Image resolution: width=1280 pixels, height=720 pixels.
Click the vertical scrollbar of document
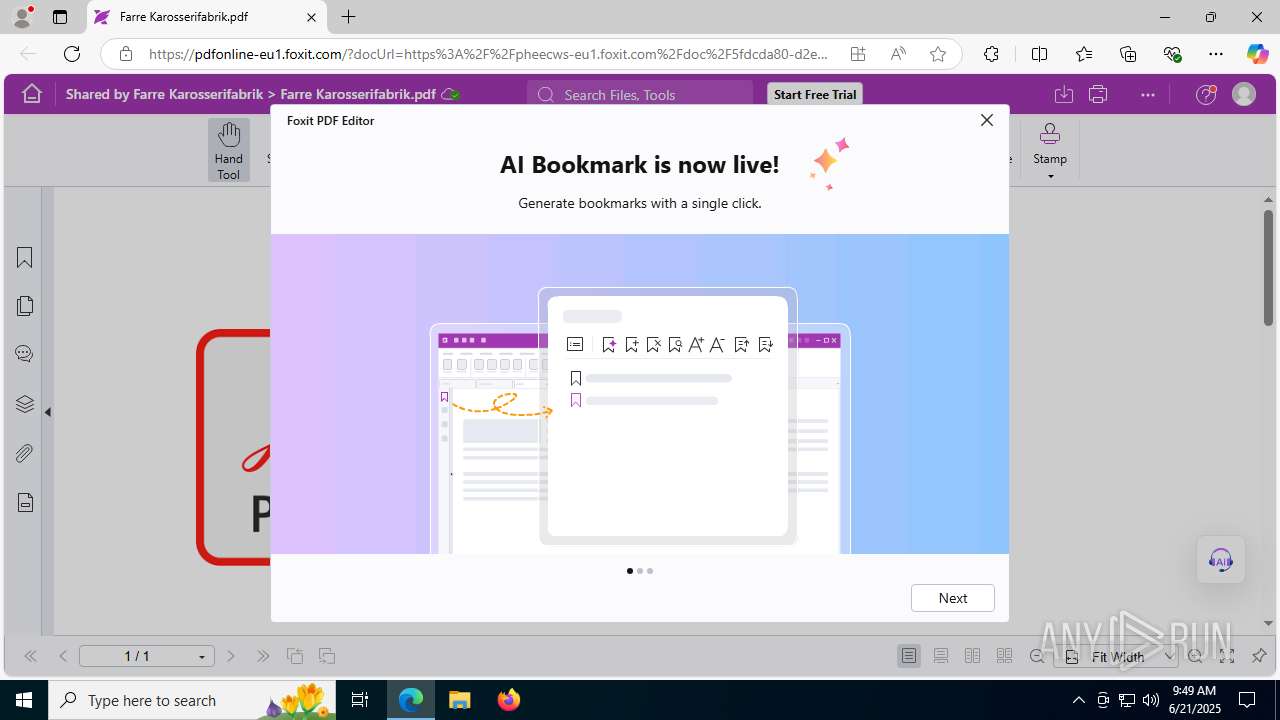(x=1268, y=267)
